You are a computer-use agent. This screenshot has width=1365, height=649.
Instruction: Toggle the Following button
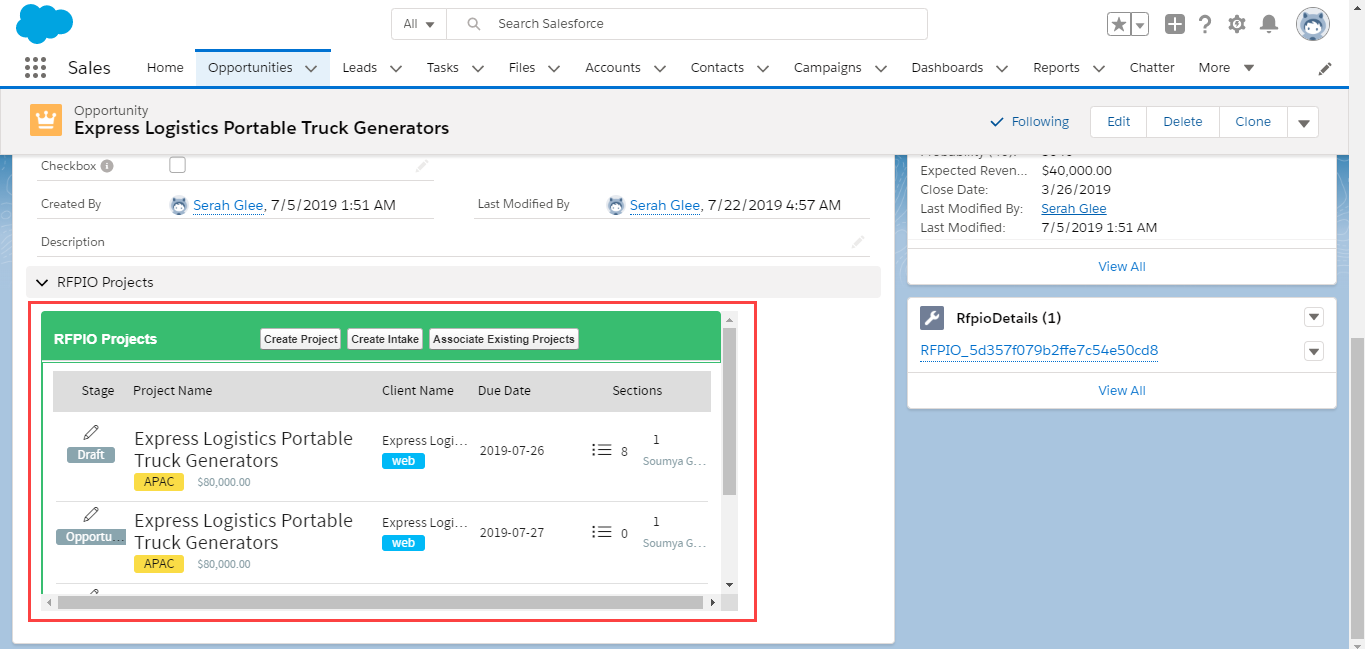click(x=1029, y=122)
